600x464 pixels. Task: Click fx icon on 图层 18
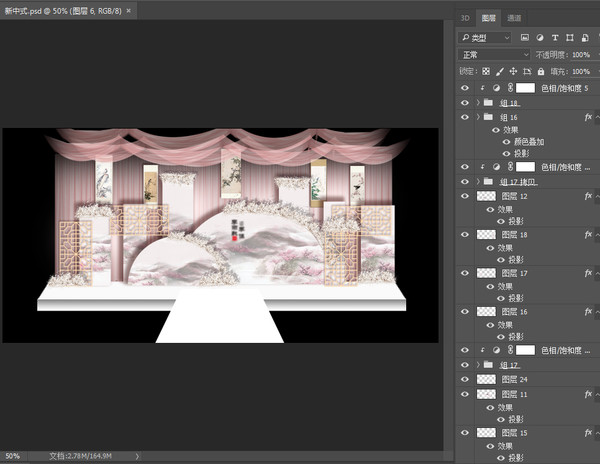[588, 234]
